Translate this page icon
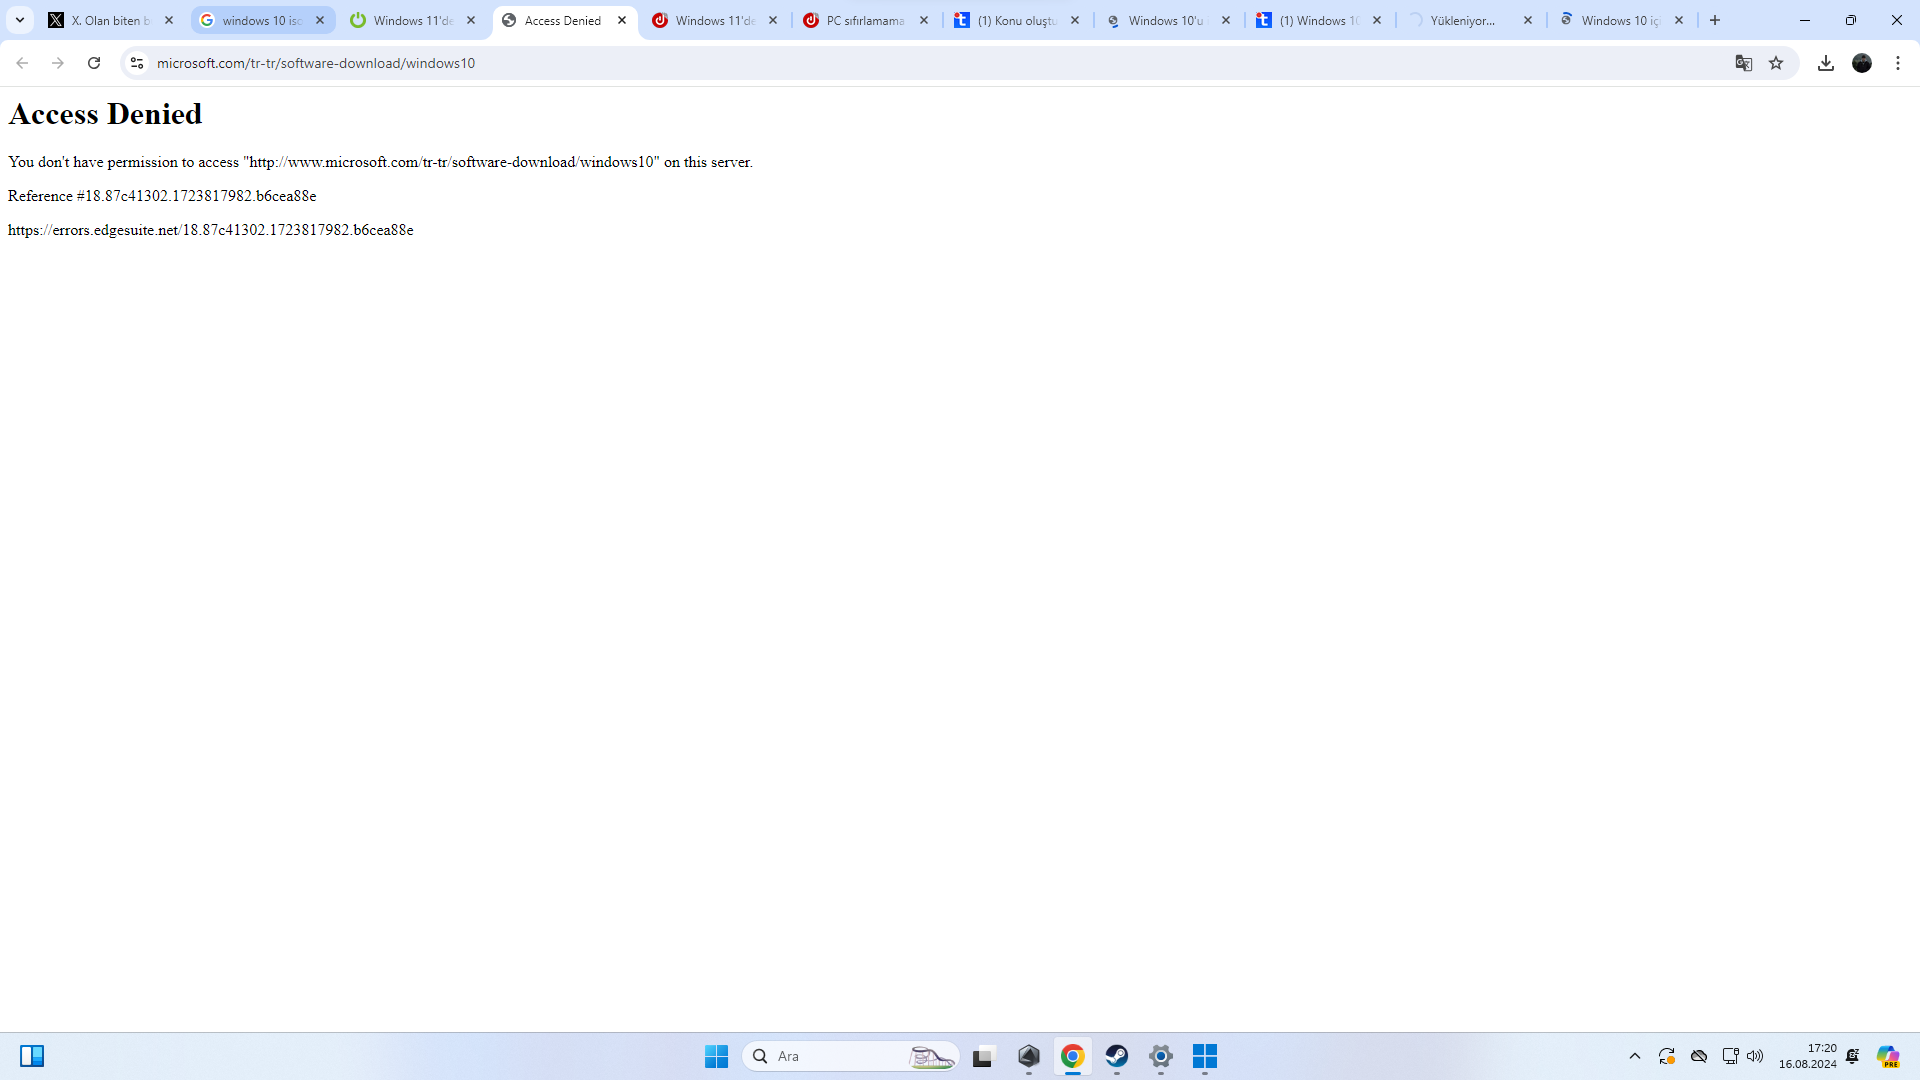 [1744, 63]
